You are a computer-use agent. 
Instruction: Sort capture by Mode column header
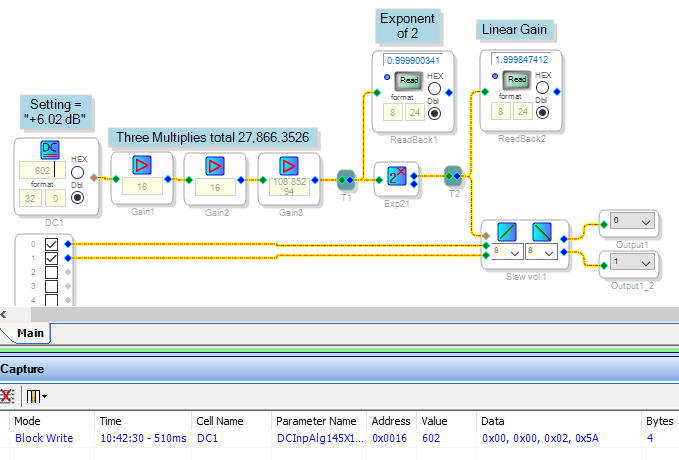[52, 421]
